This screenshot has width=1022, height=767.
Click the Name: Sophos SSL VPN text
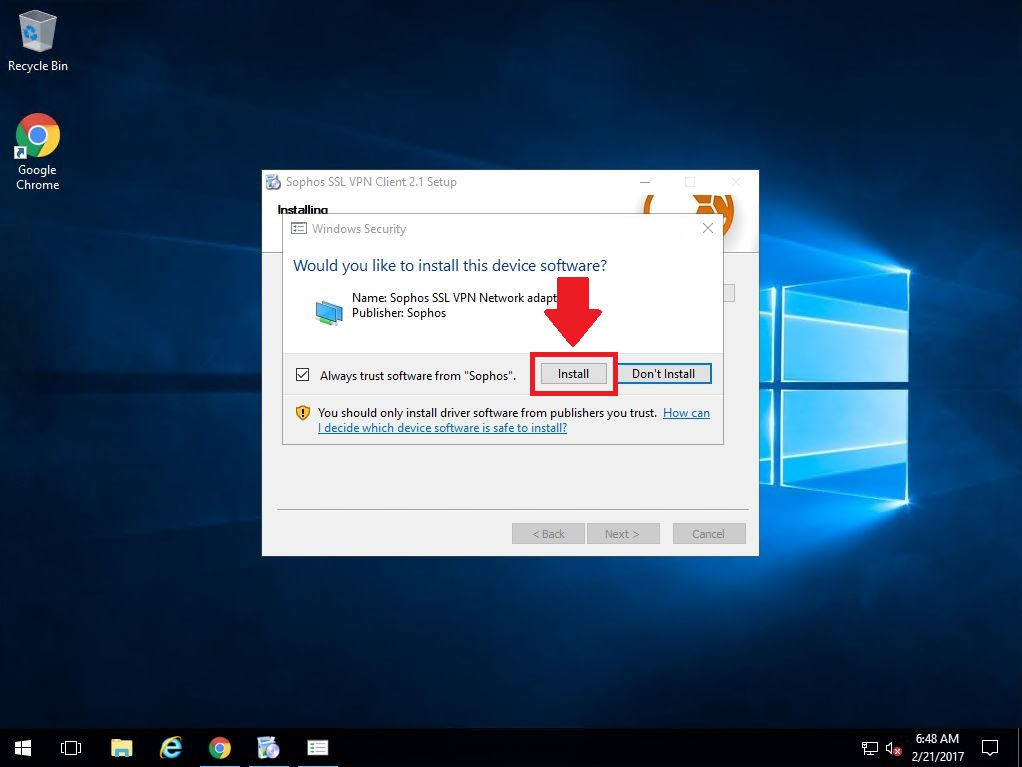pos(454,298)
